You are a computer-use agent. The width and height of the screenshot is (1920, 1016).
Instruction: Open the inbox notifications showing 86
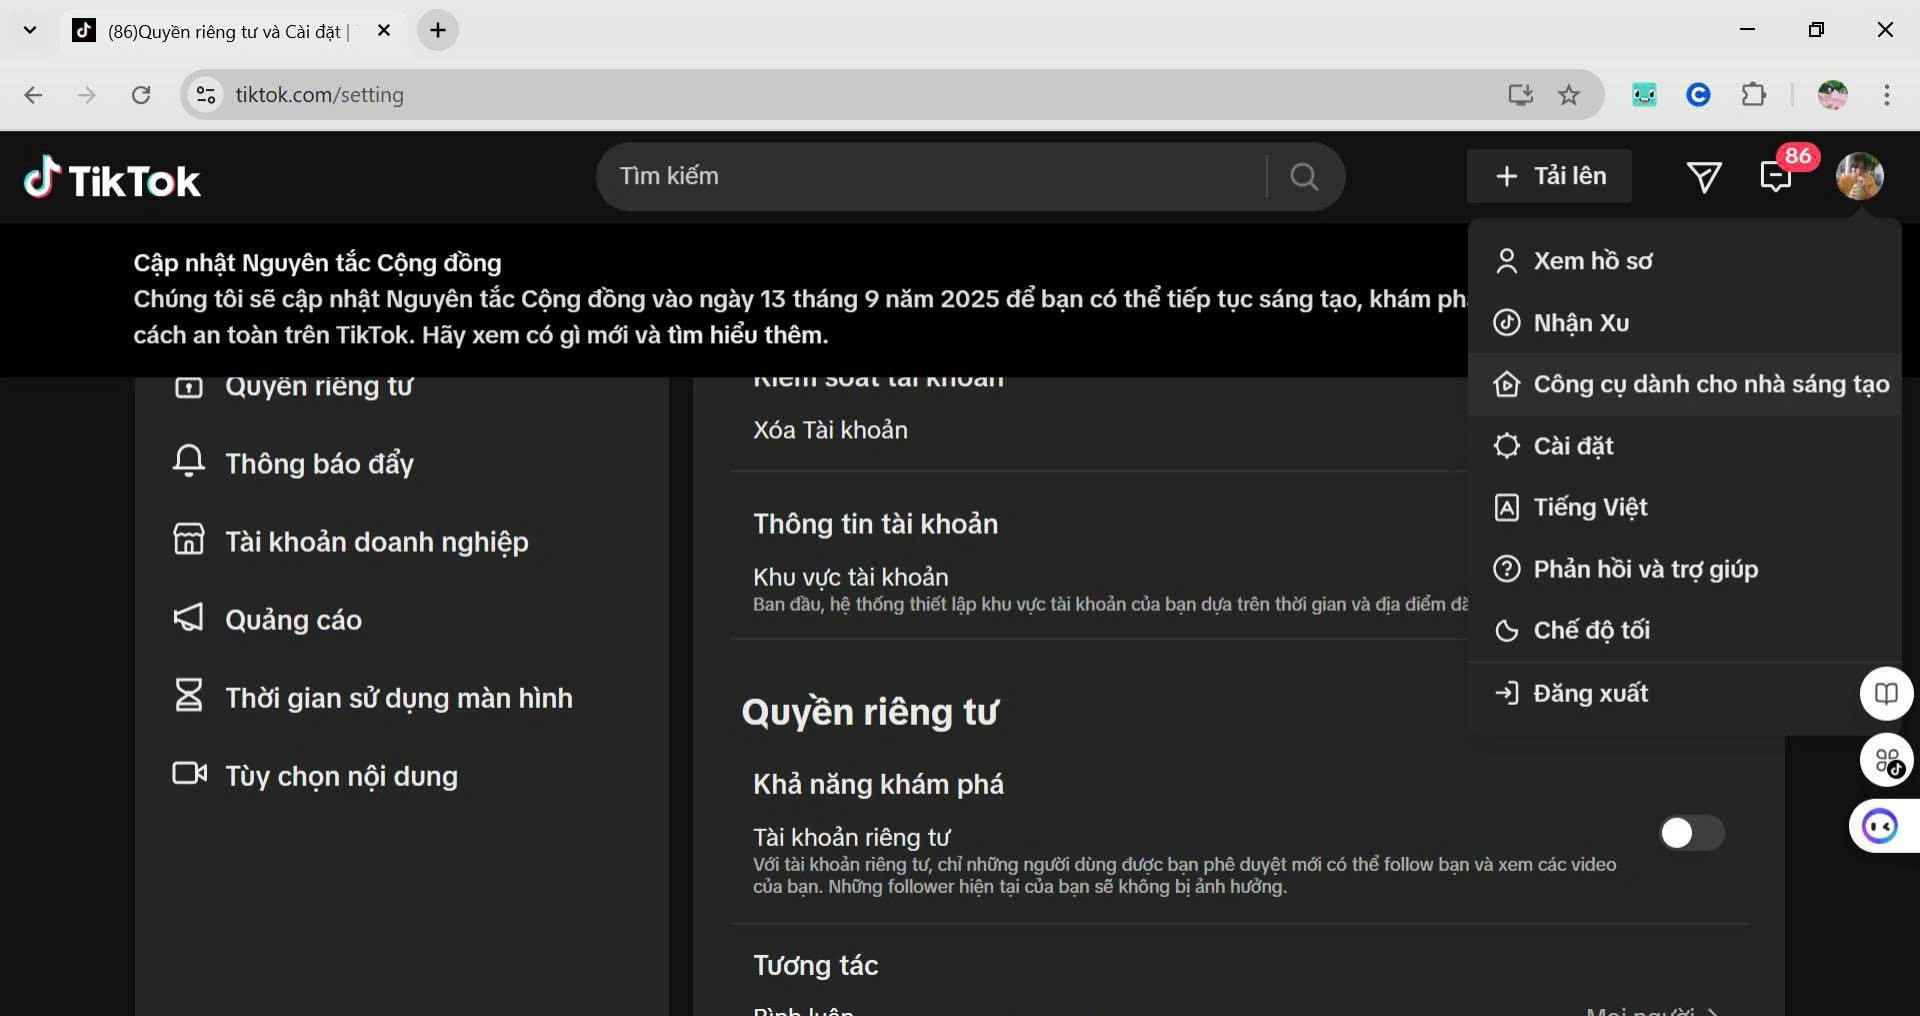click(x=1777, y=177)
